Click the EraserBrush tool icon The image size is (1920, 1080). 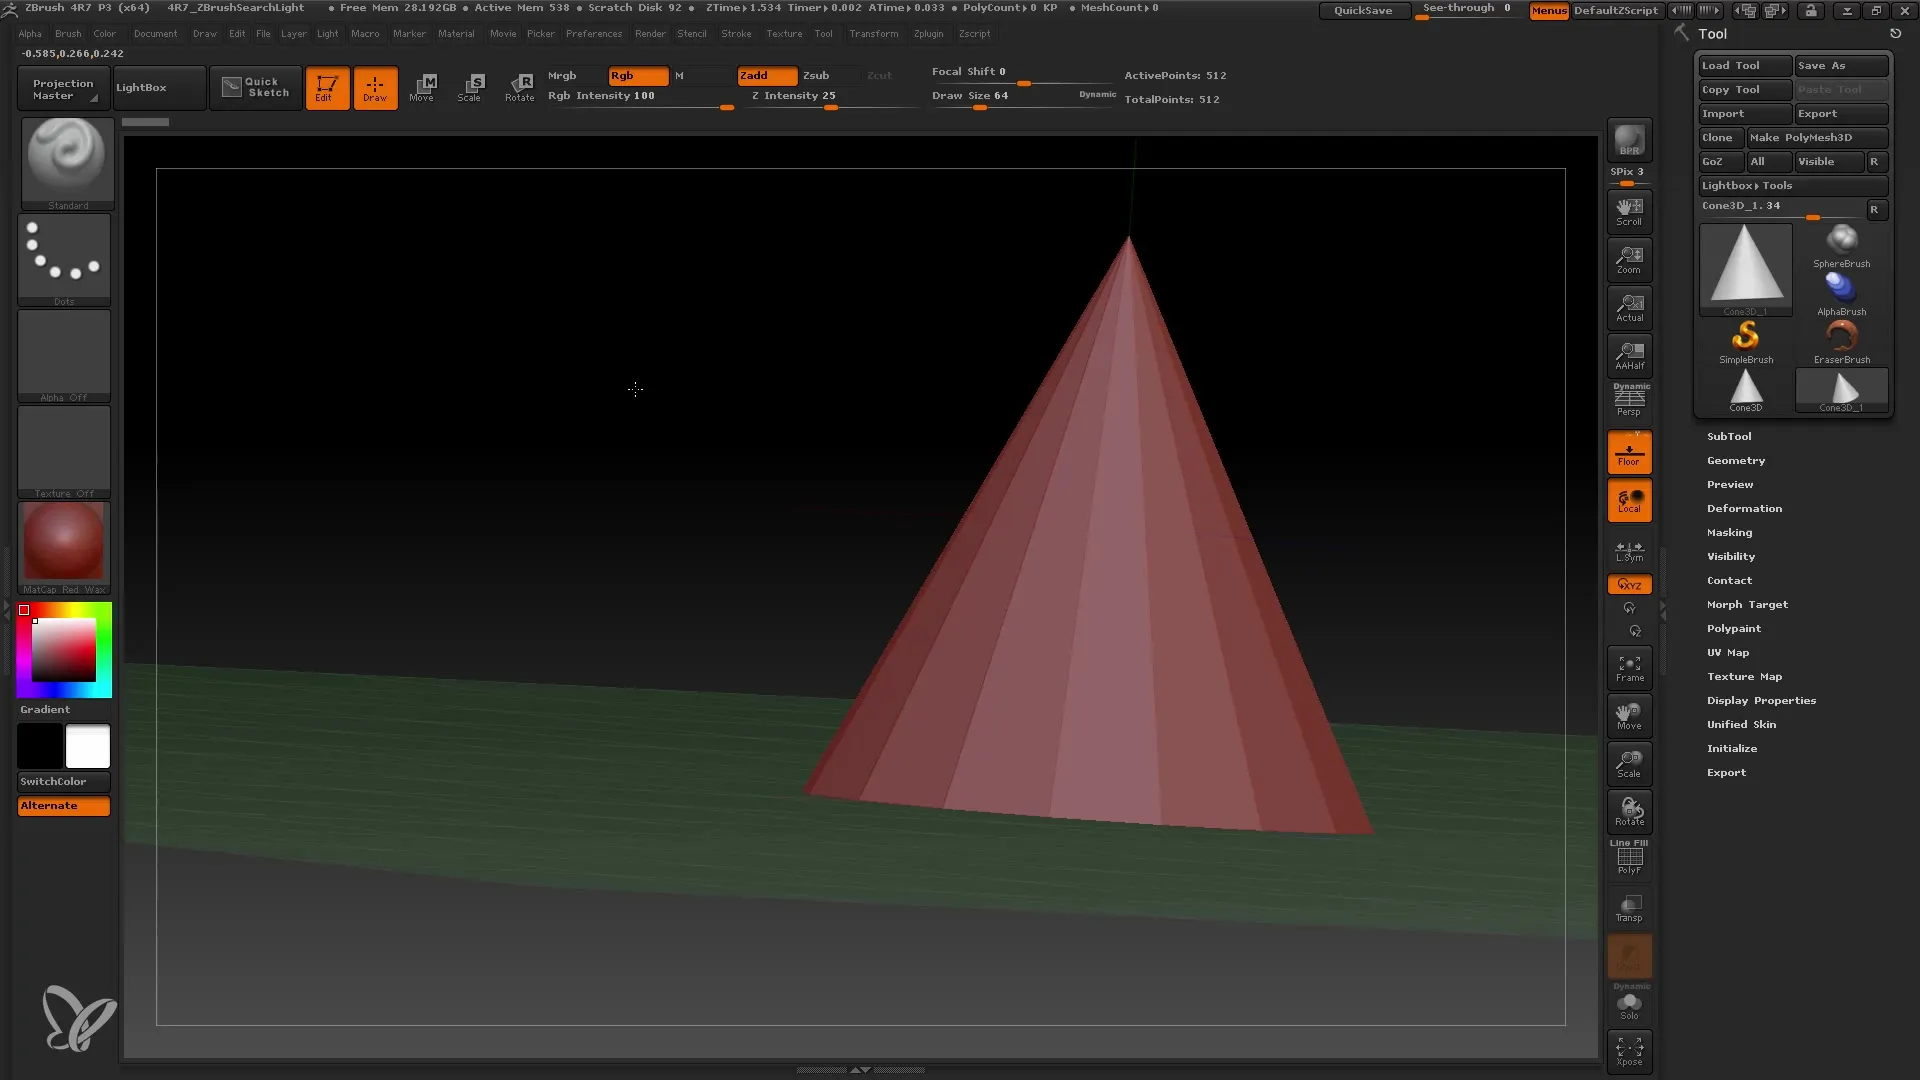(x=1842, y=336)
